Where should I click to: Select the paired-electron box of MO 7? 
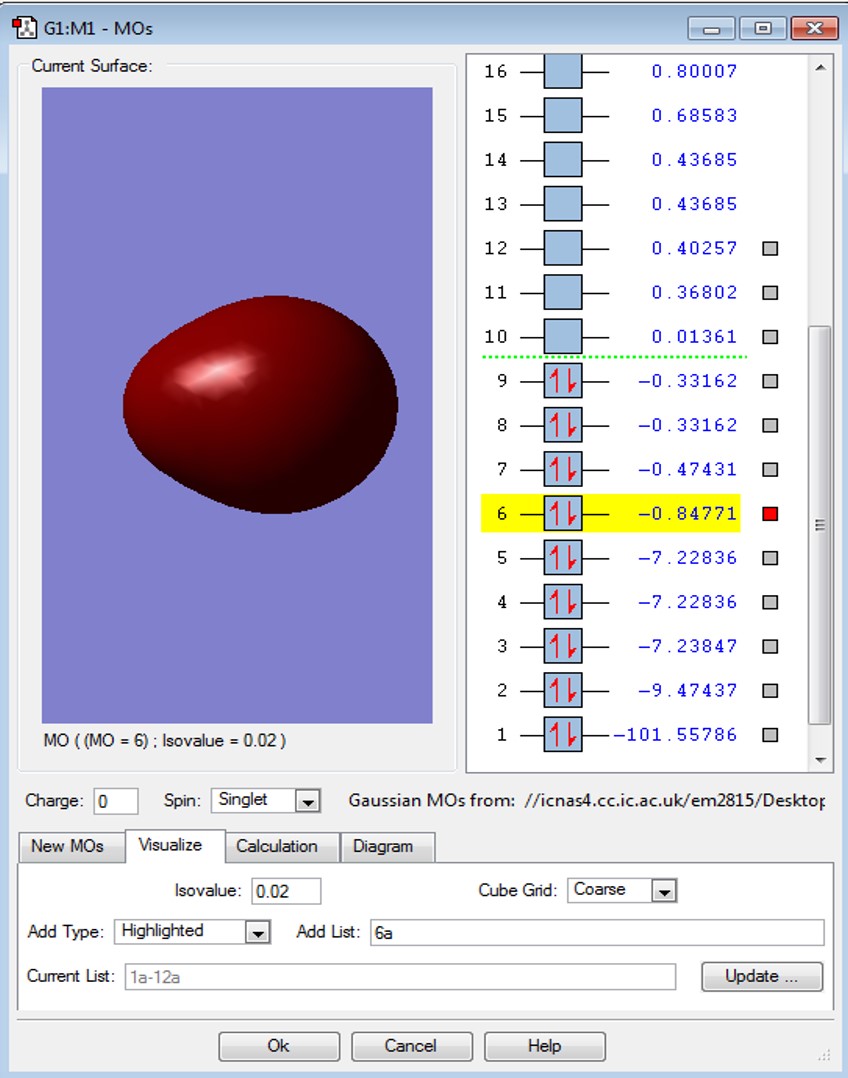click(563, 469)
